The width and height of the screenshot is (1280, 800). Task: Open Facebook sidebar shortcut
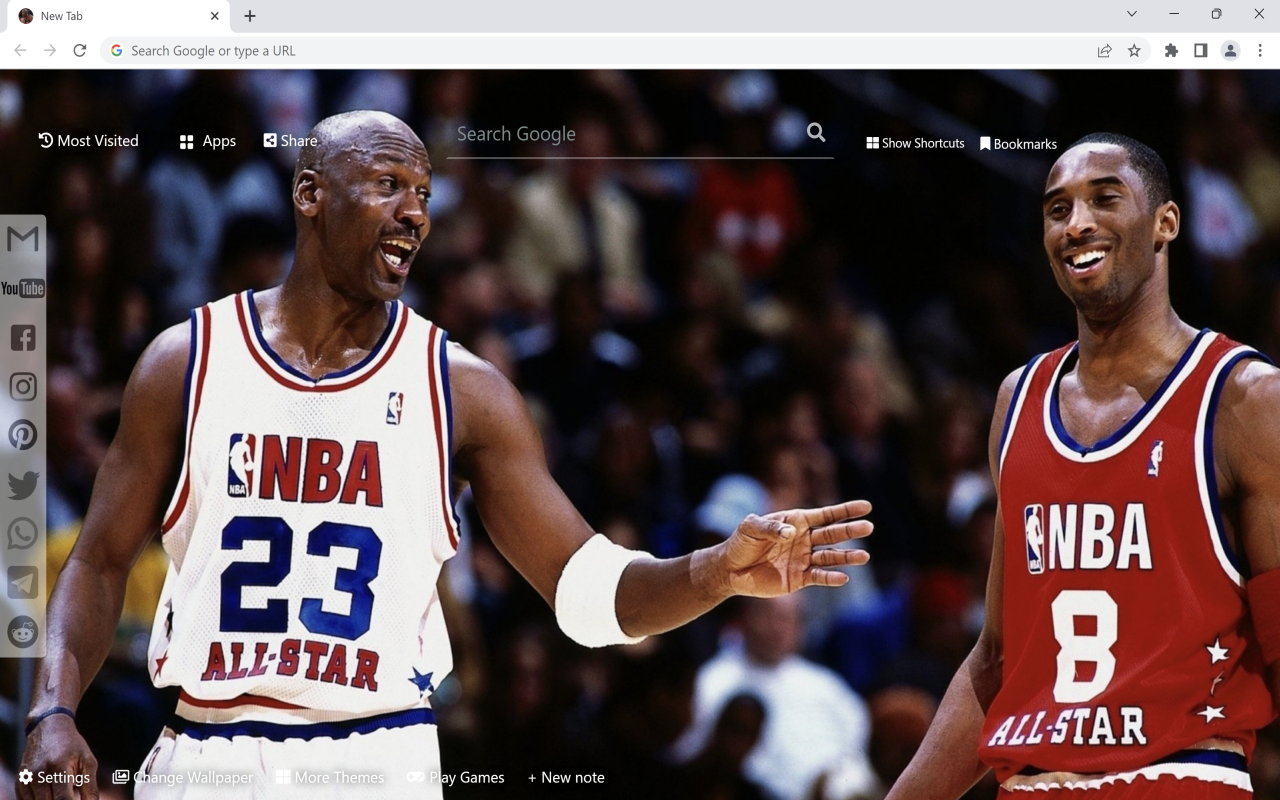[x=22, y=338]
